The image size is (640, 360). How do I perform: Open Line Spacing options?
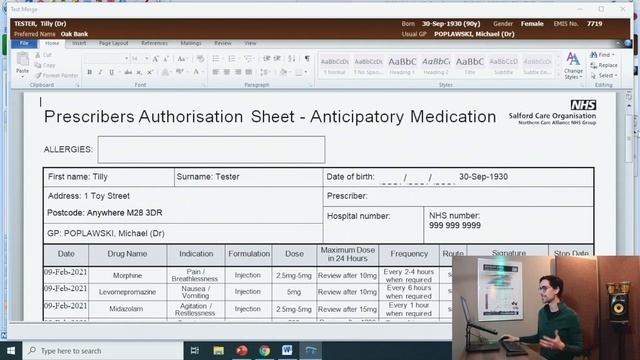tap(264, 72)
